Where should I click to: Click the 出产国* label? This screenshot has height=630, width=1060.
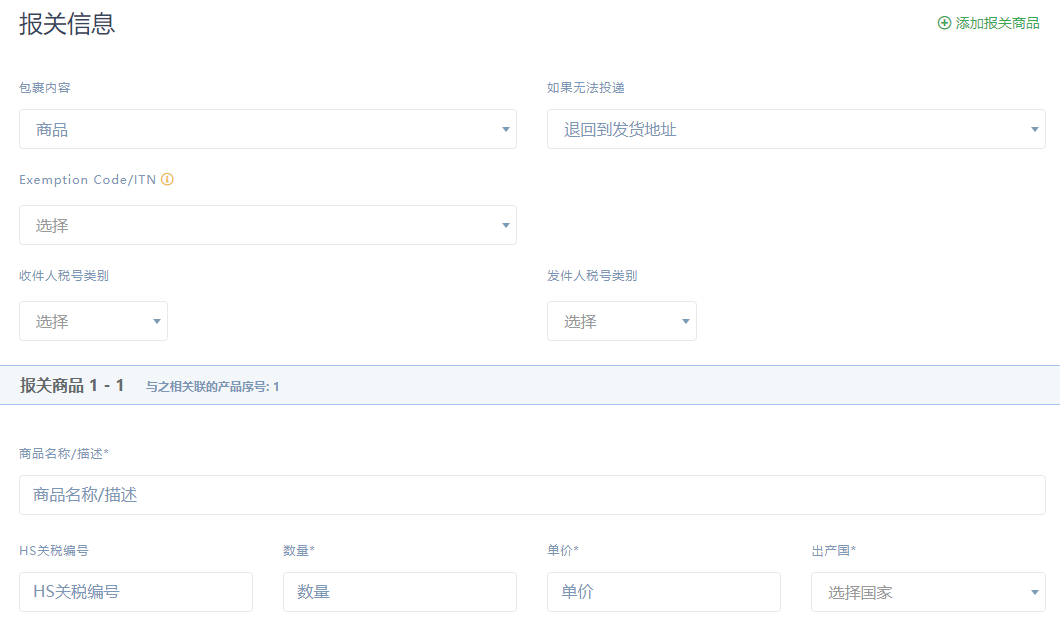834,551
